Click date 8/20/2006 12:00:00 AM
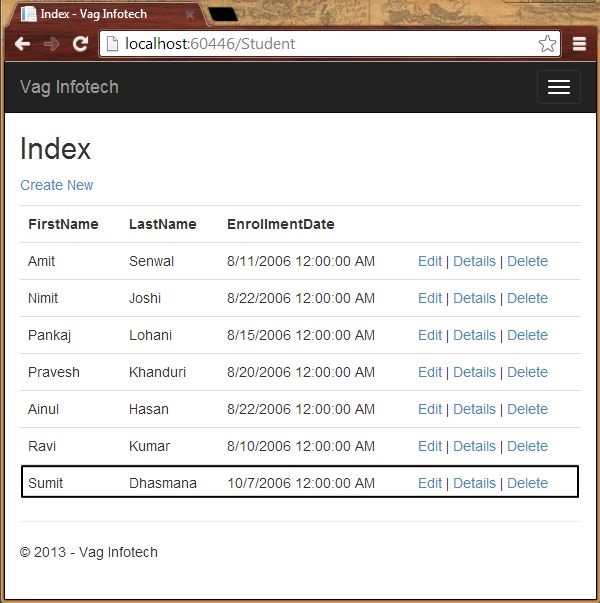 tap(301, 372)
